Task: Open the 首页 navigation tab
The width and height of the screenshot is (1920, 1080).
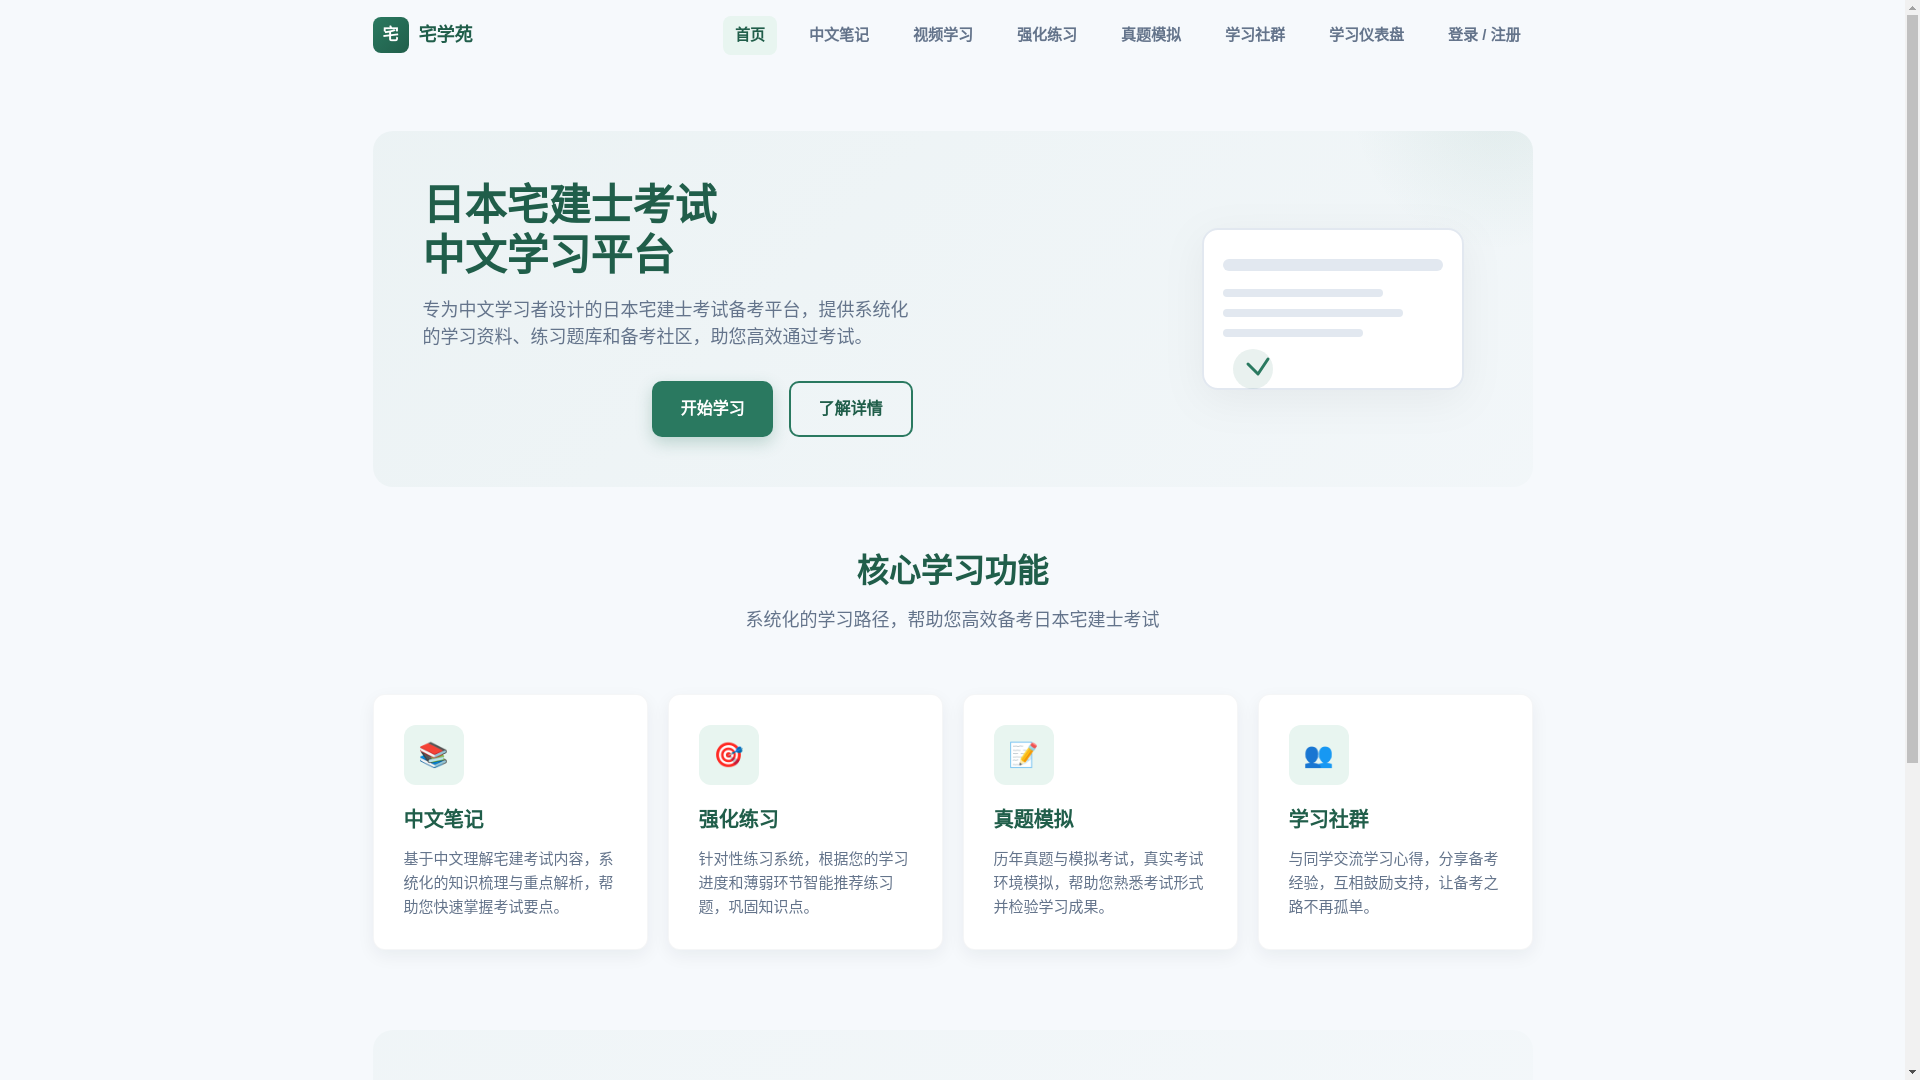Action: click(x=749, y=35)
